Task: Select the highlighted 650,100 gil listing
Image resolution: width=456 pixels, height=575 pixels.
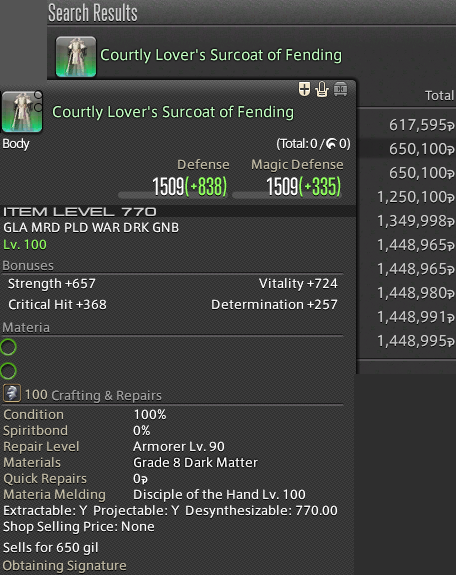Action: [406, 149]
